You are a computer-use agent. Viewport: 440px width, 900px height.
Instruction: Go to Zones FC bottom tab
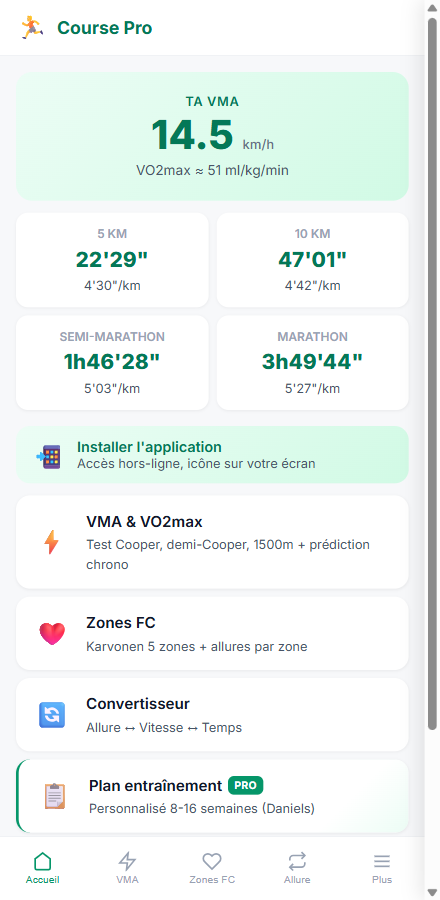[x=212, y=867]
